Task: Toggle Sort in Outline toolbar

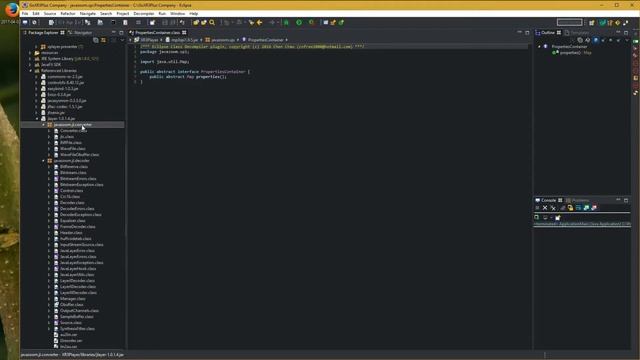Action: [588, 40]
